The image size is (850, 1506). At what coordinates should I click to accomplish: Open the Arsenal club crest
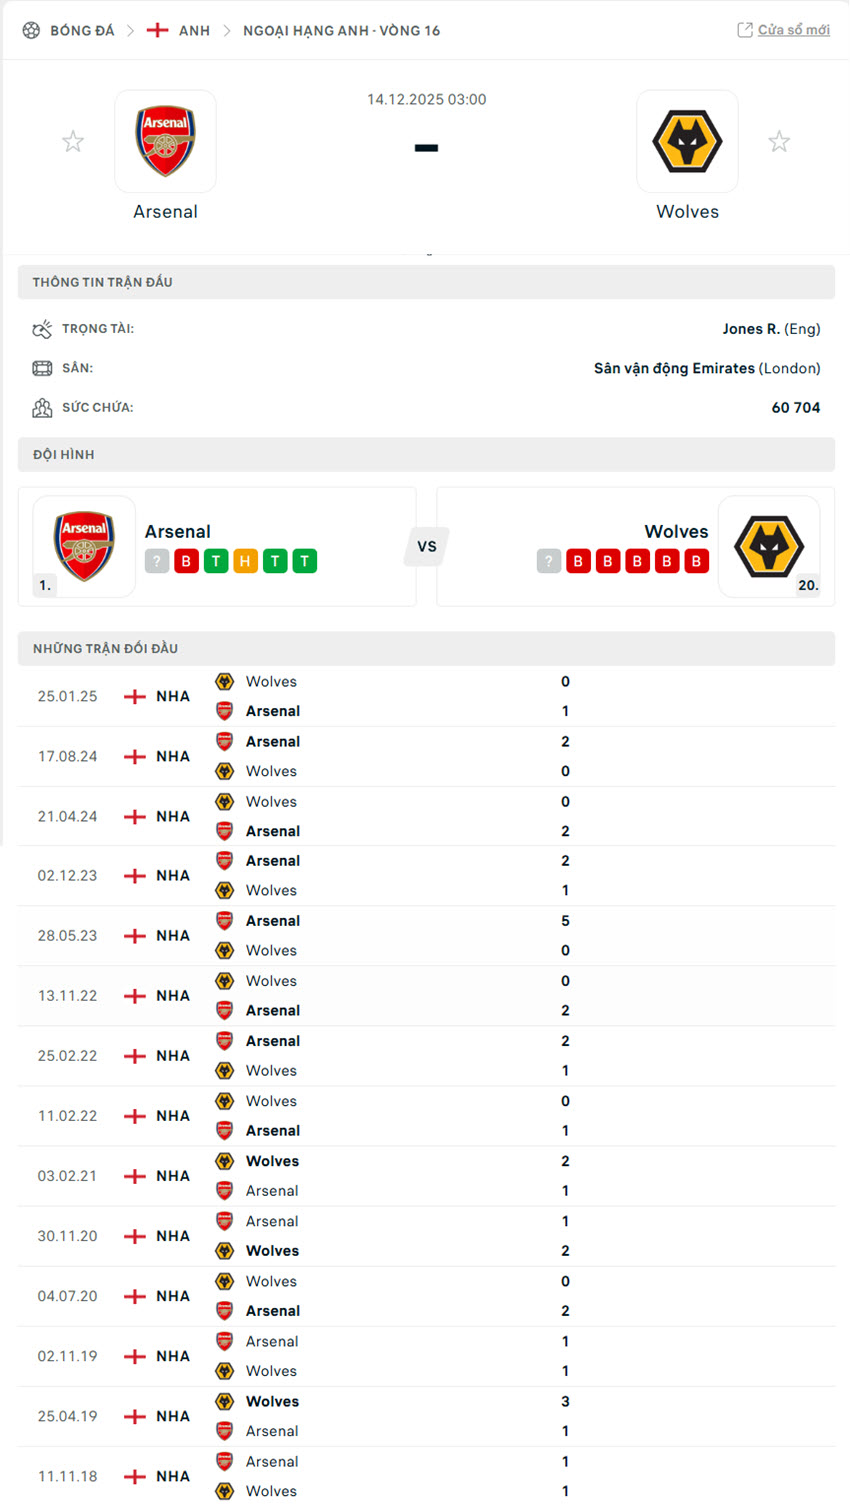coord(165,141)
